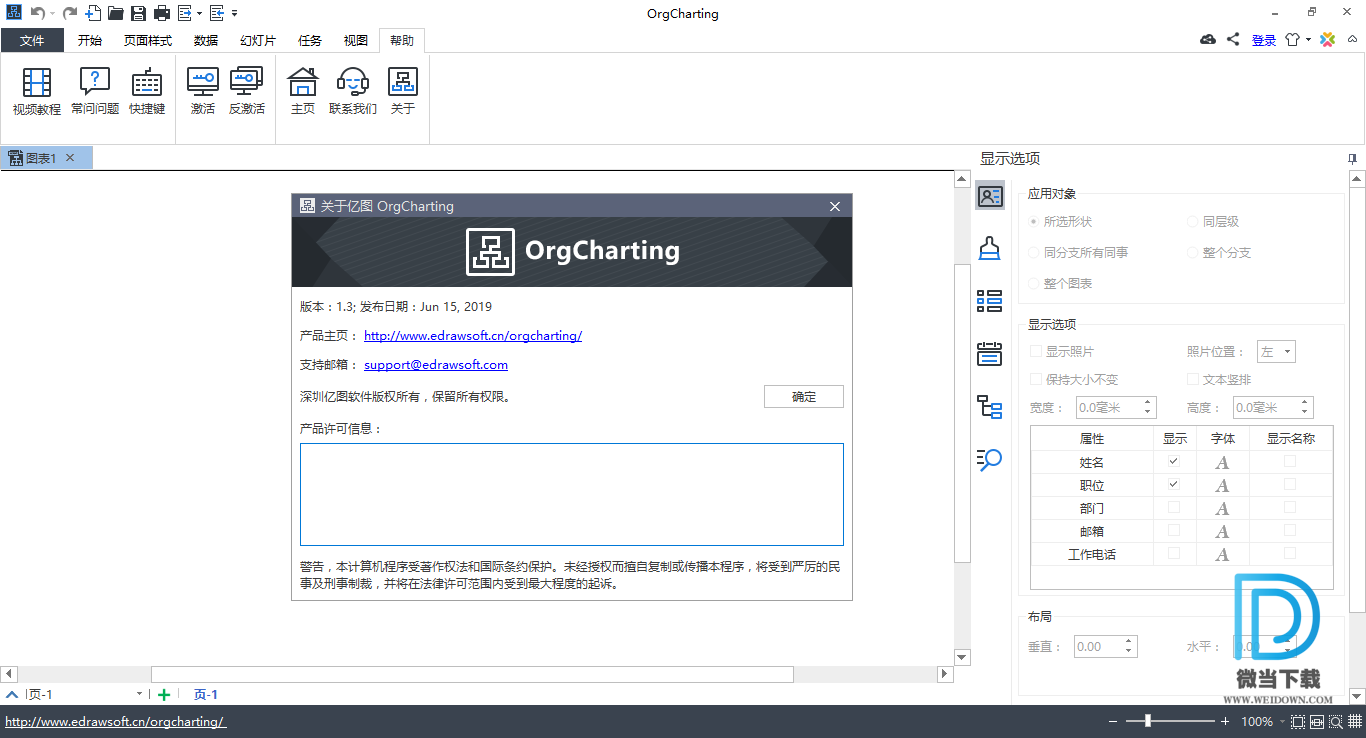1366x738 pixels.
Task: Select the 整个图表 radio button
Action: tap(1034, 283)
